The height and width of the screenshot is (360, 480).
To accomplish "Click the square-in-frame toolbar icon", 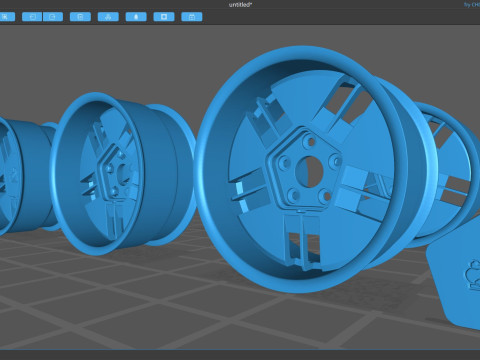I will click(164, 17).
